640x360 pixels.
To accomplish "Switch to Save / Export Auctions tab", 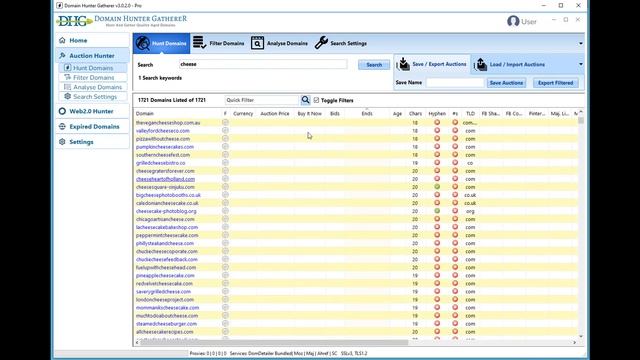I will click(x=432, y=64).
